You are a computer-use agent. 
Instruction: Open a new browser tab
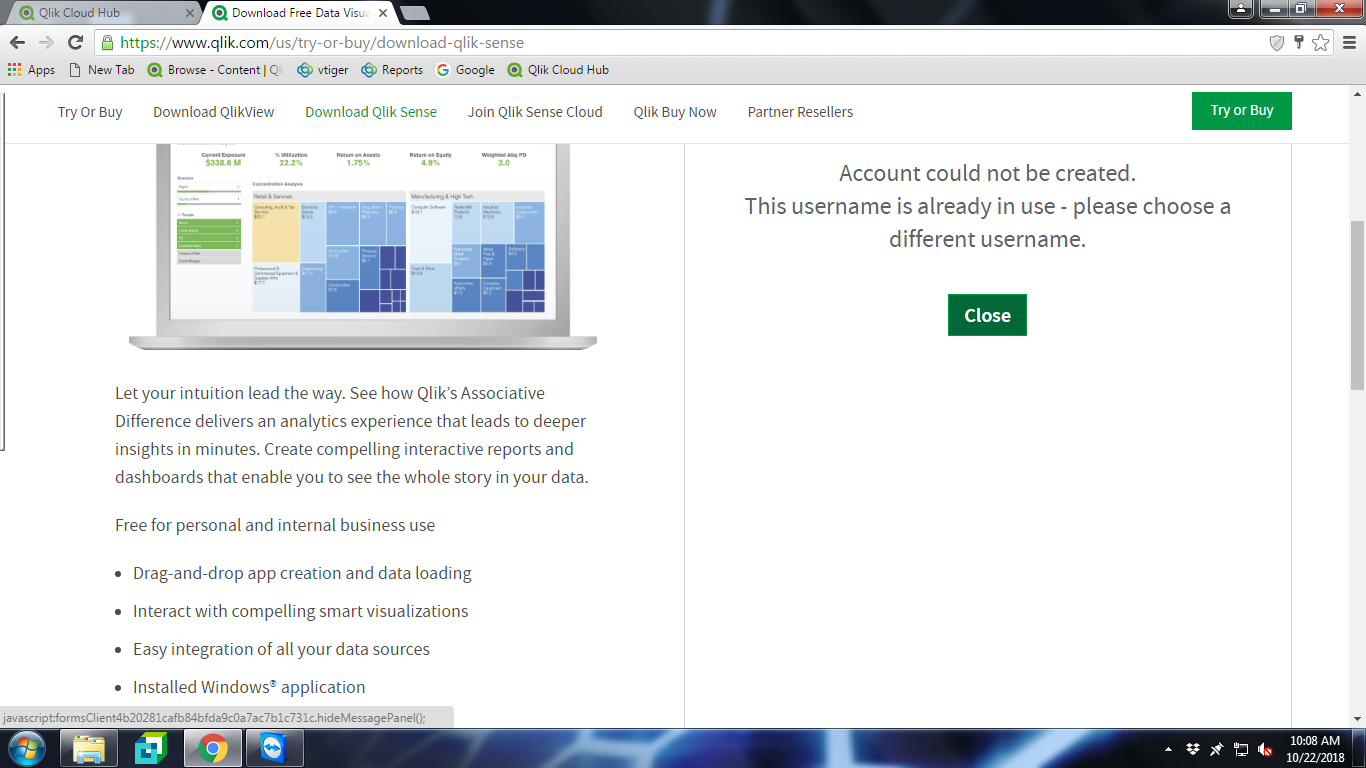coord(414,13)
